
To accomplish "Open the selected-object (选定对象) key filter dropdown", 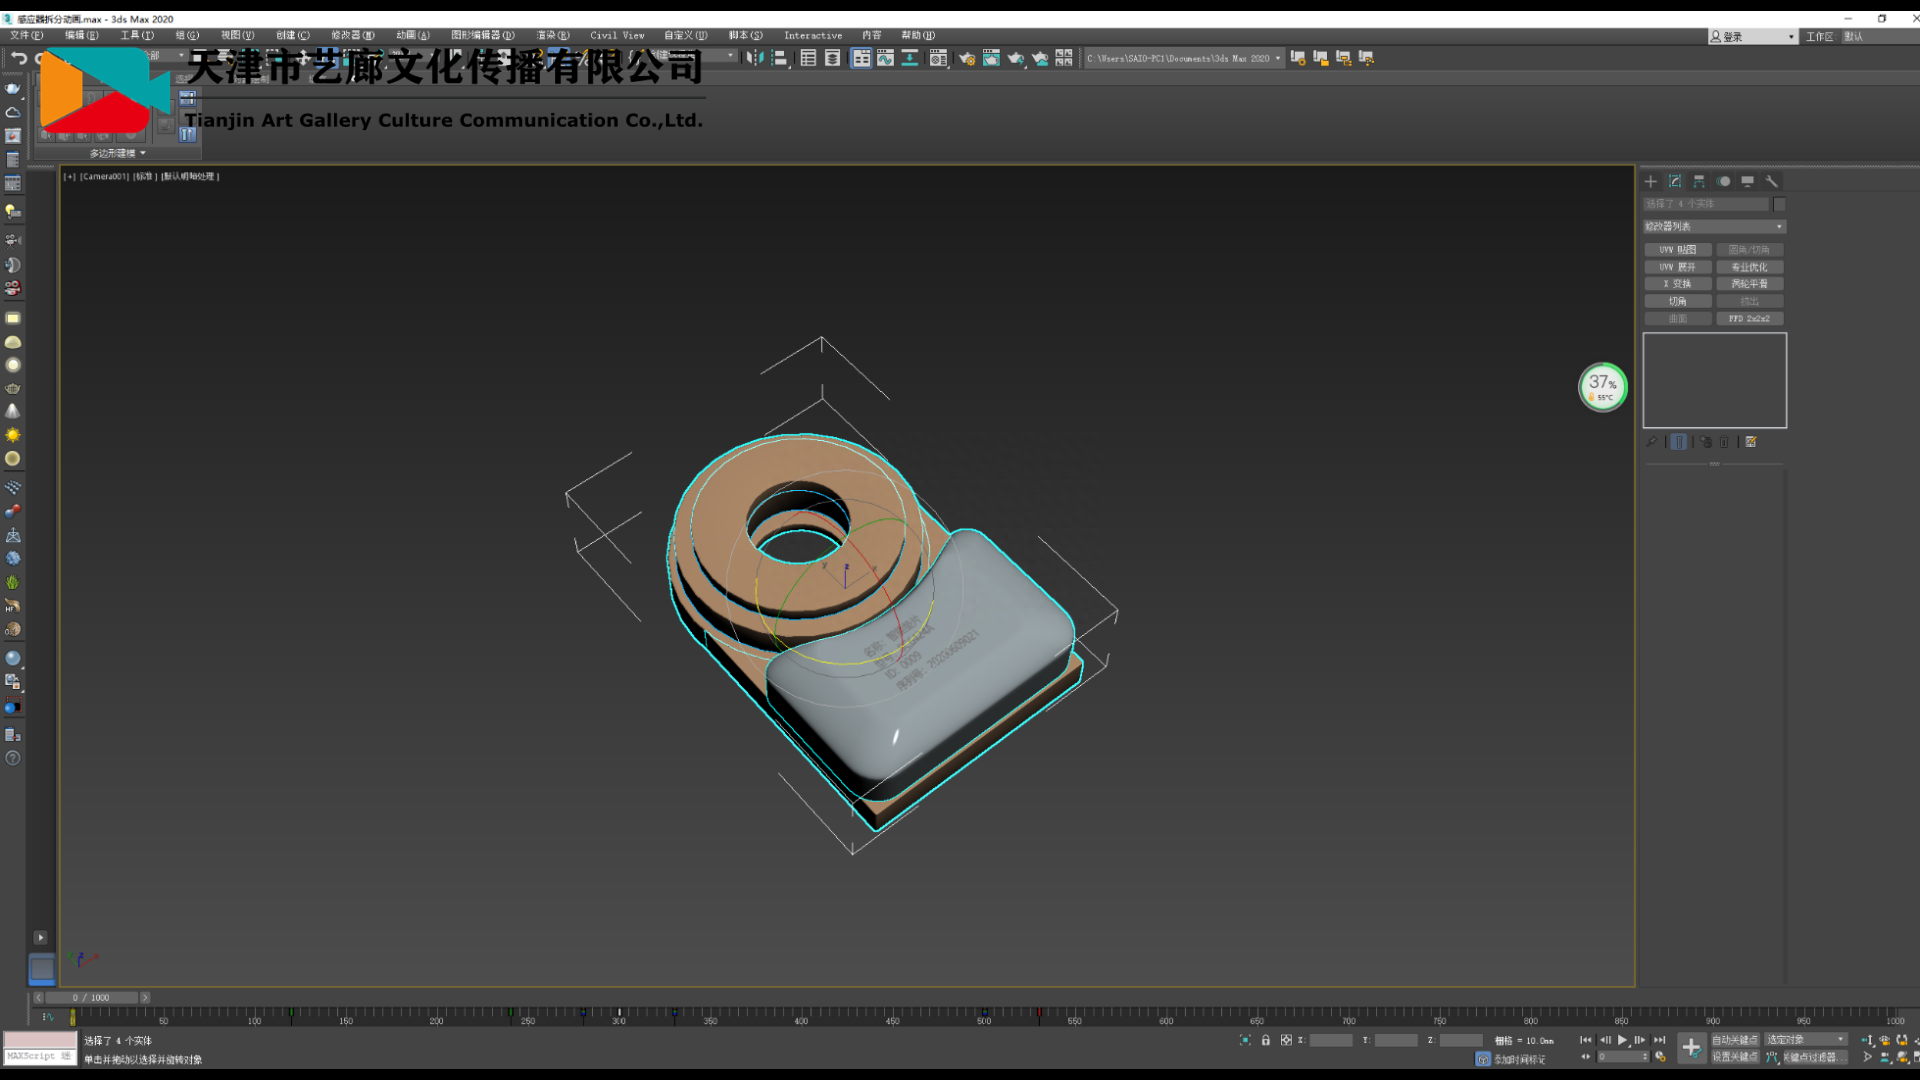I will 1805,1040.
